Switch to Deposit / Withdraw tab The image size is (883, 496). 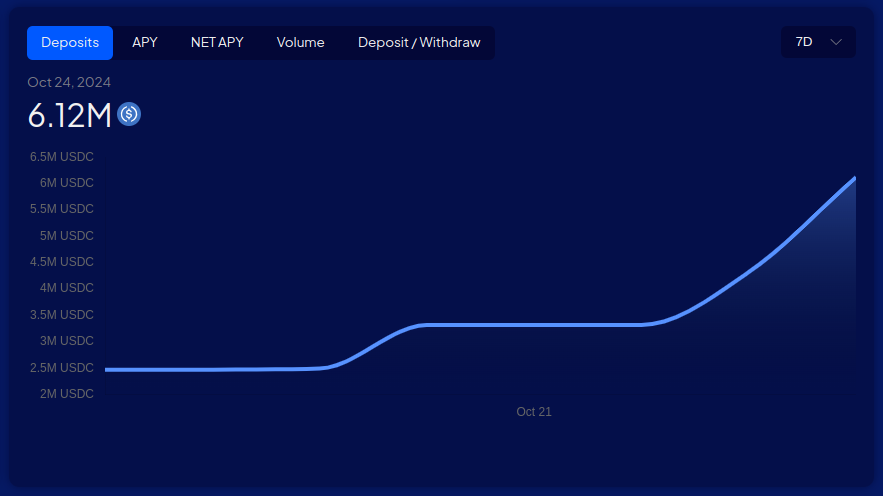pos(419,43)
